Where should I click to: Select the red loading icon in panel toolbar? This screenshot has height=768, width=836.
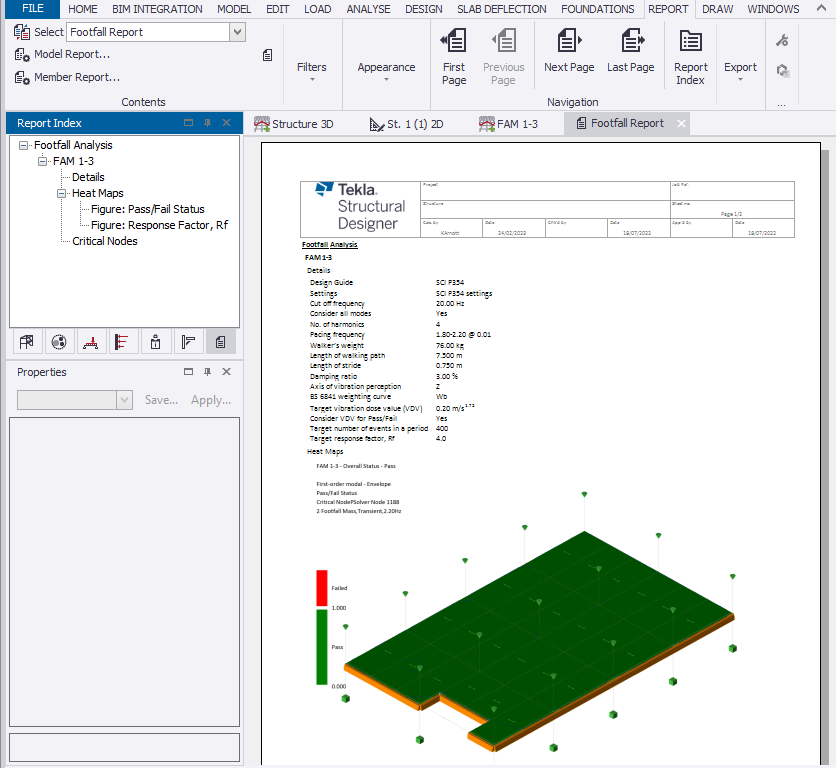click(91, 341)
